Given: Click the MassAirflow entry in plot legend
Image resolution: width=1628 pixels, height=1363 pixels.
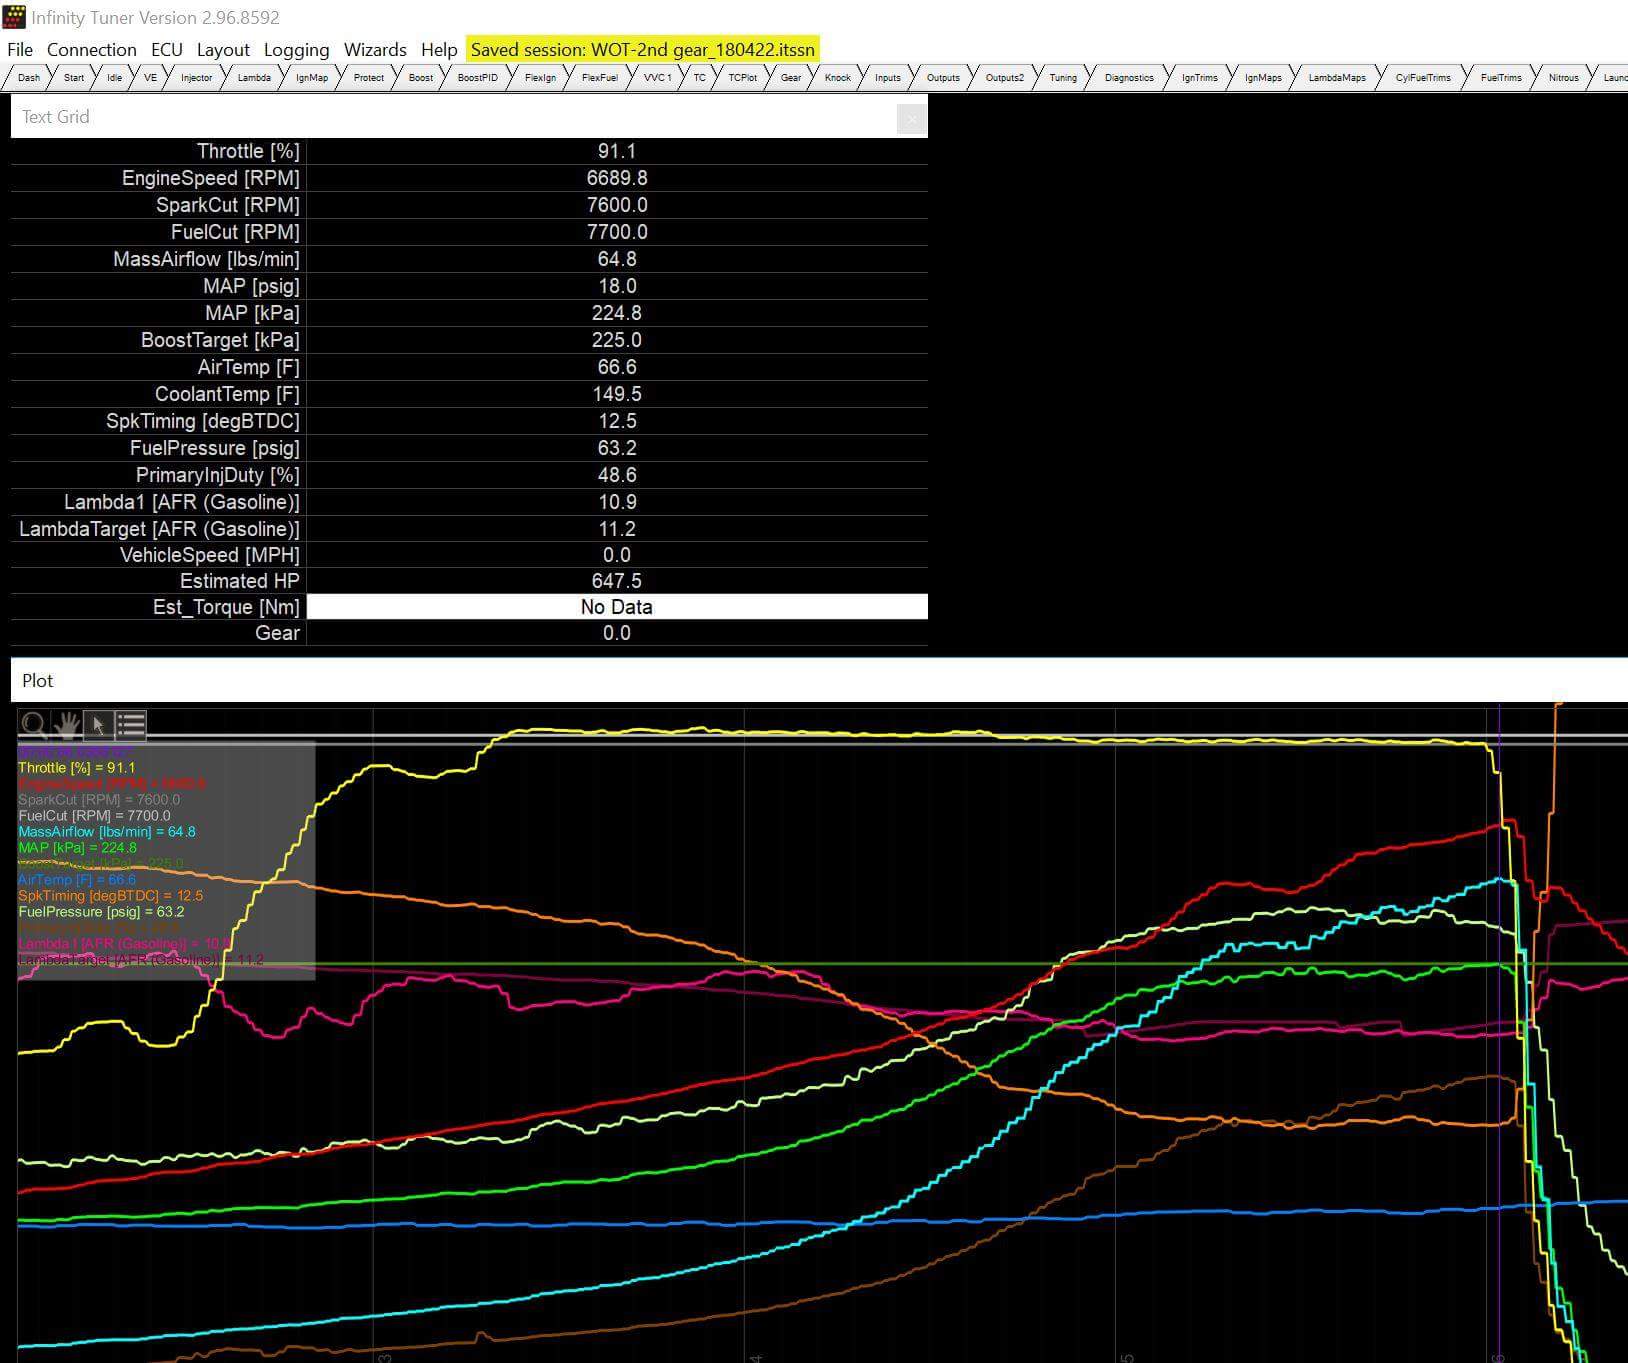Looking at the screenshot, I should (106, 831).
